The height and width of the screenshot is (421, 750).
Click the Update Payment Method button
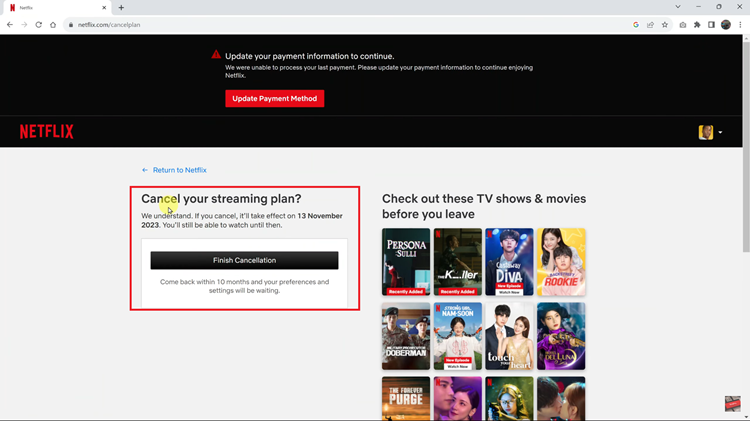275,99
